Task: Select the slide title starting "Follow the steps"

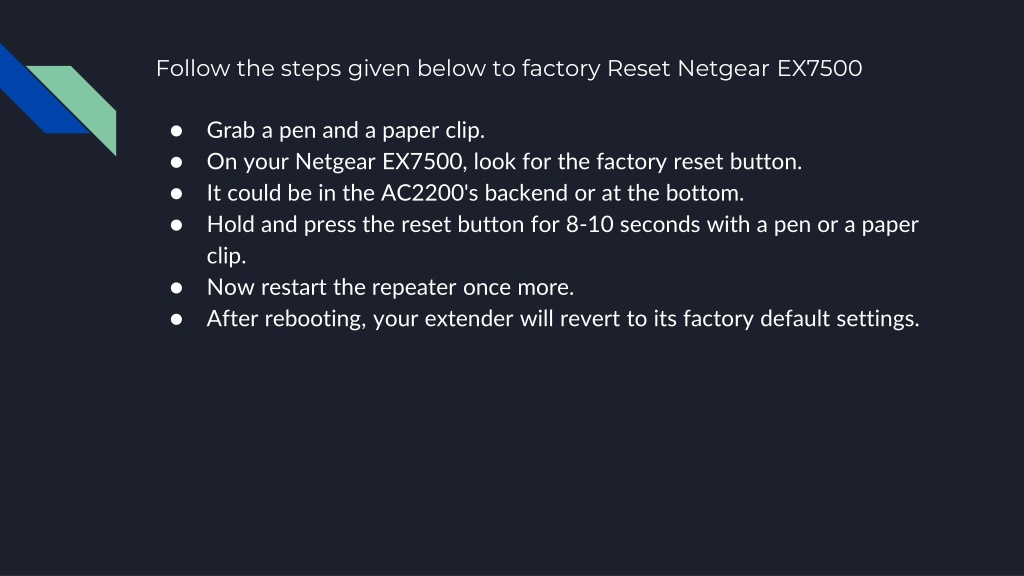Action: click(x=509, y=69)
